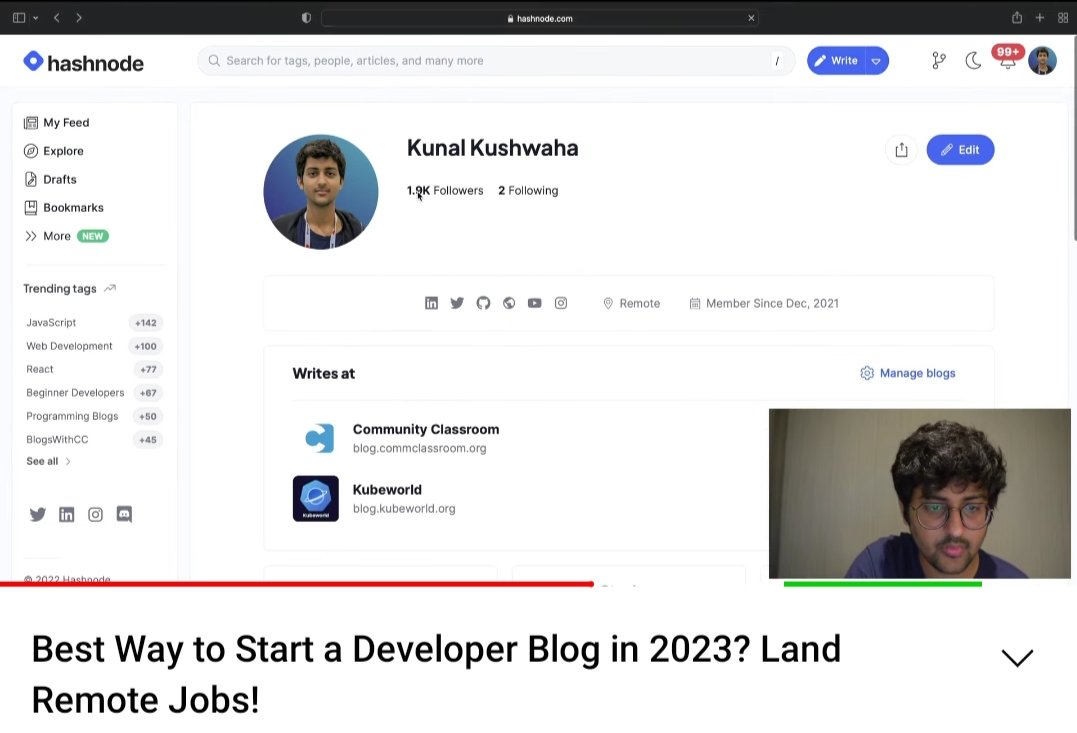Open the Beginner Developers trending tag
This screenshot has width=1077, height=733.
click(x=93, y=393)
